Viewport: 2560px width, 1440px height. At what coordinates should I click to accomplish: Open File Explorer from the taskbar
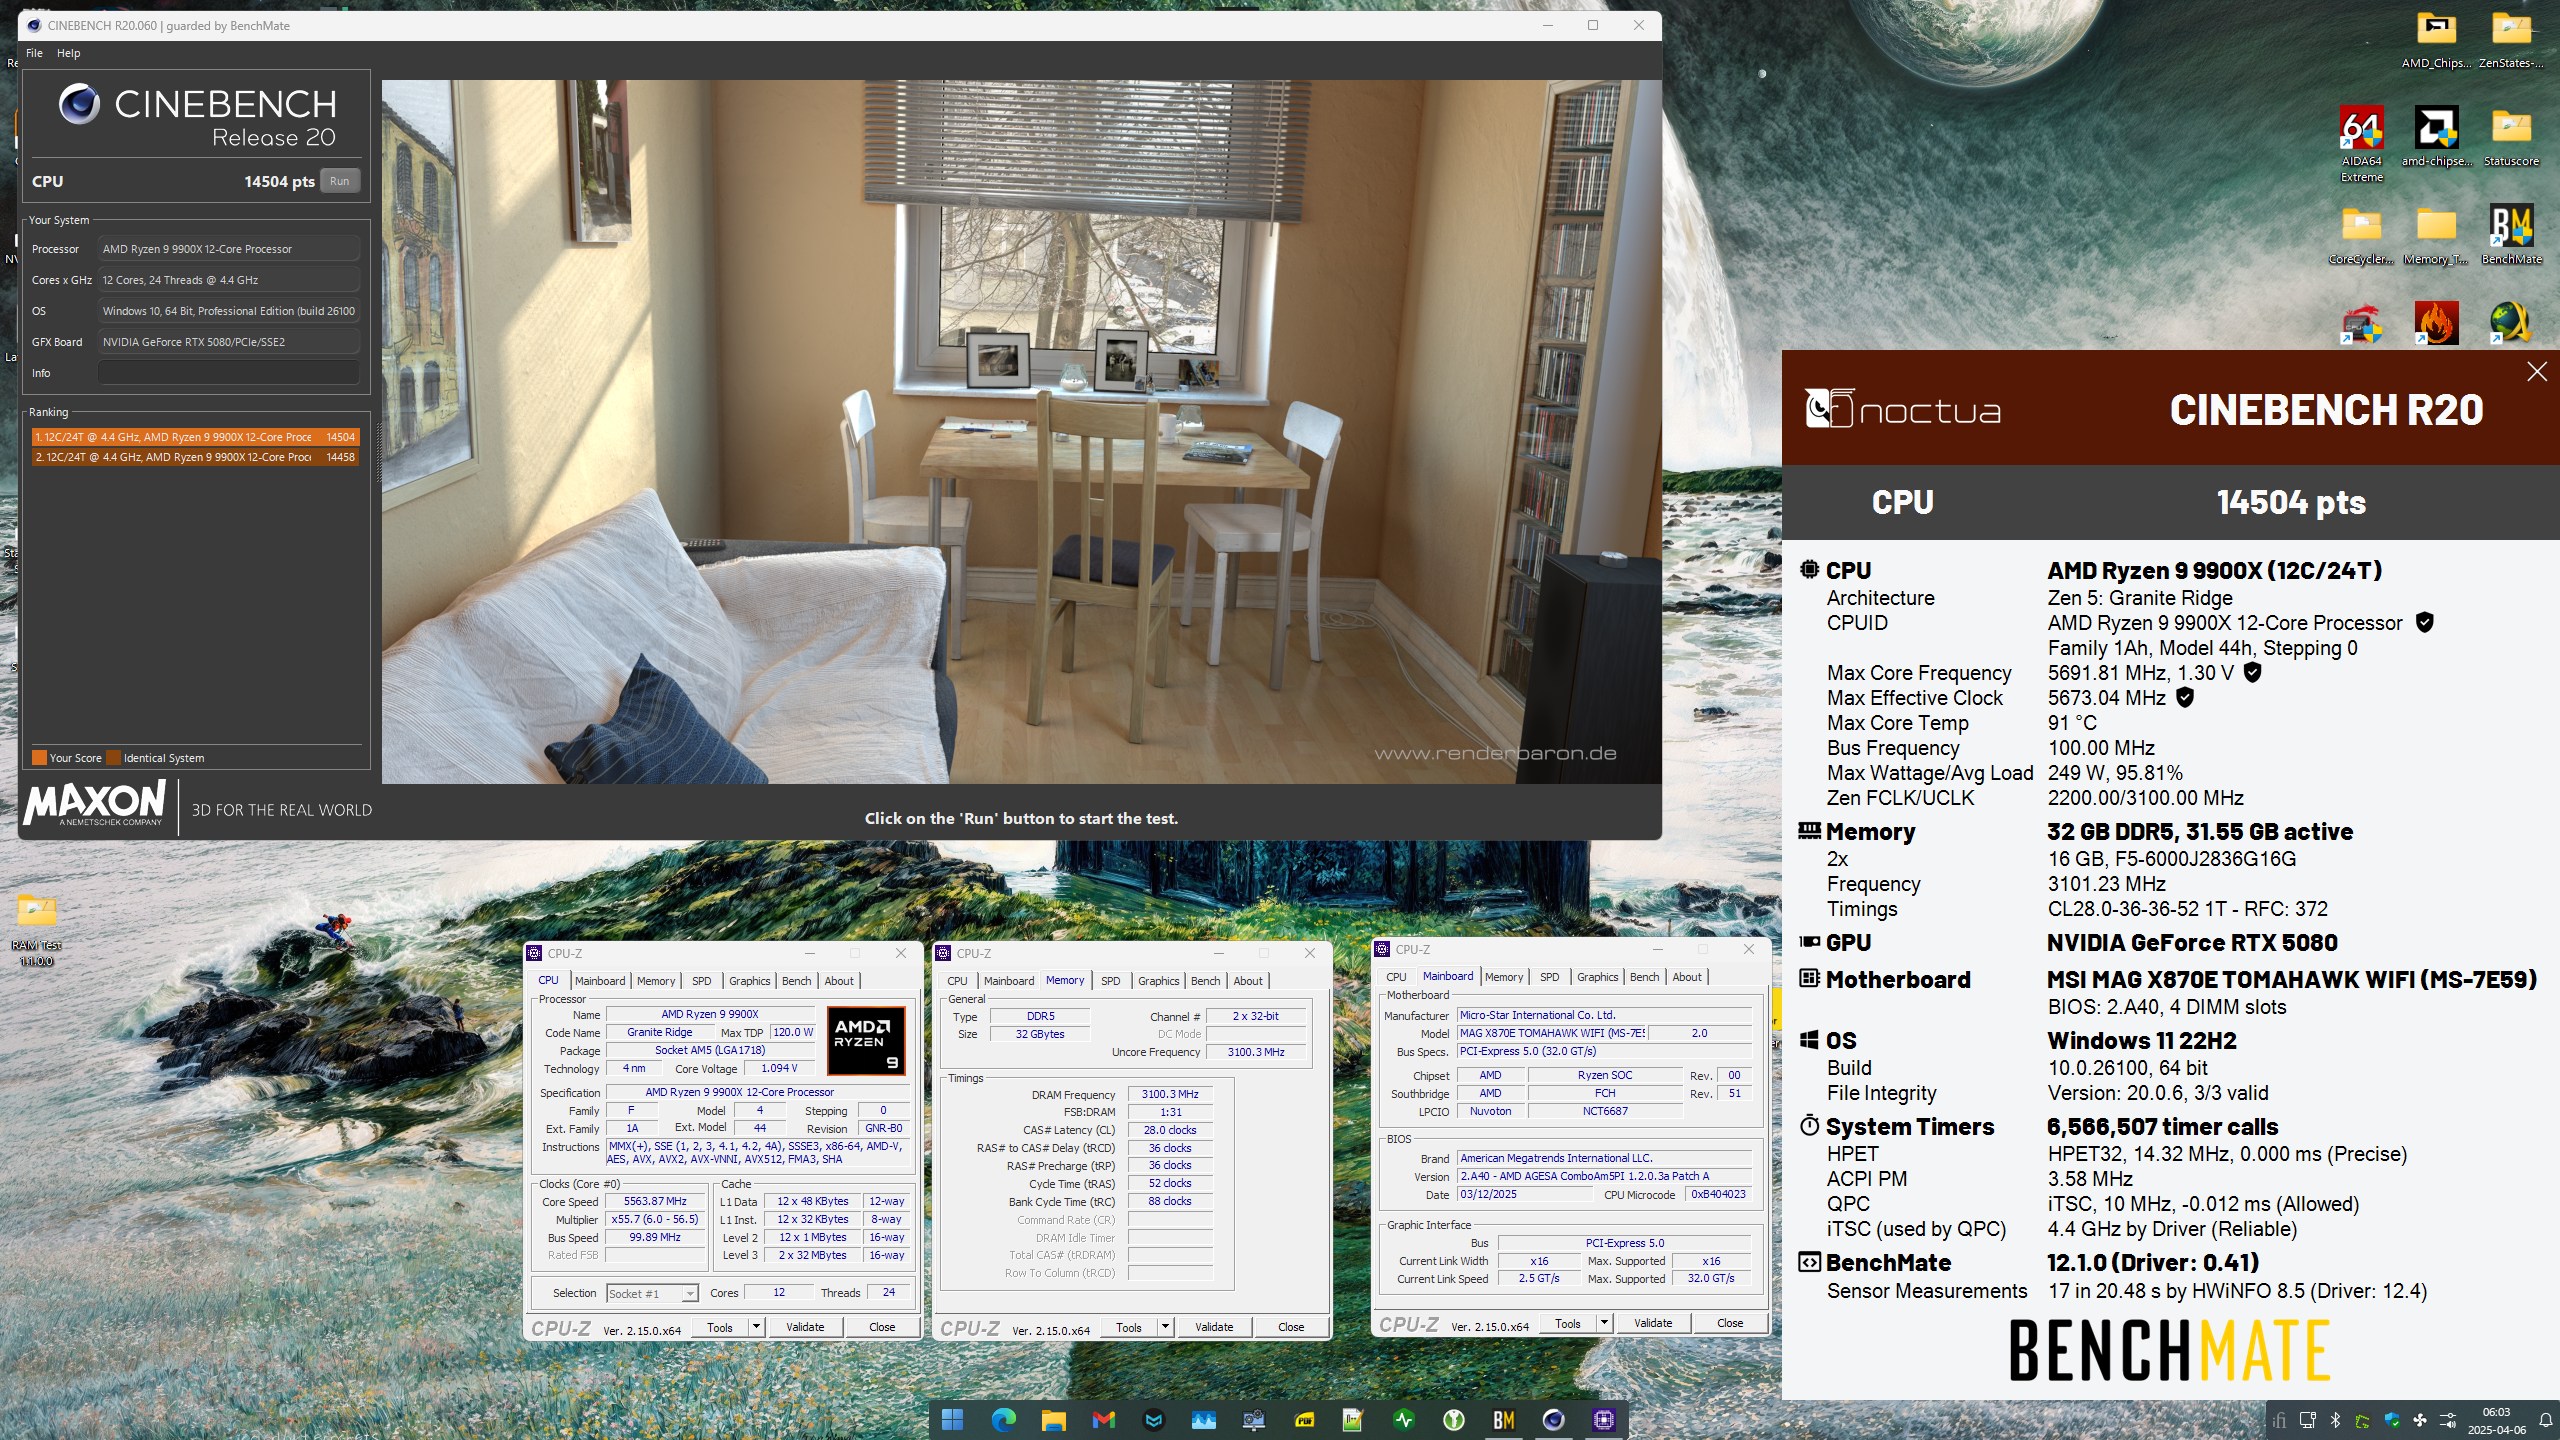(x=1053, y=1419)
